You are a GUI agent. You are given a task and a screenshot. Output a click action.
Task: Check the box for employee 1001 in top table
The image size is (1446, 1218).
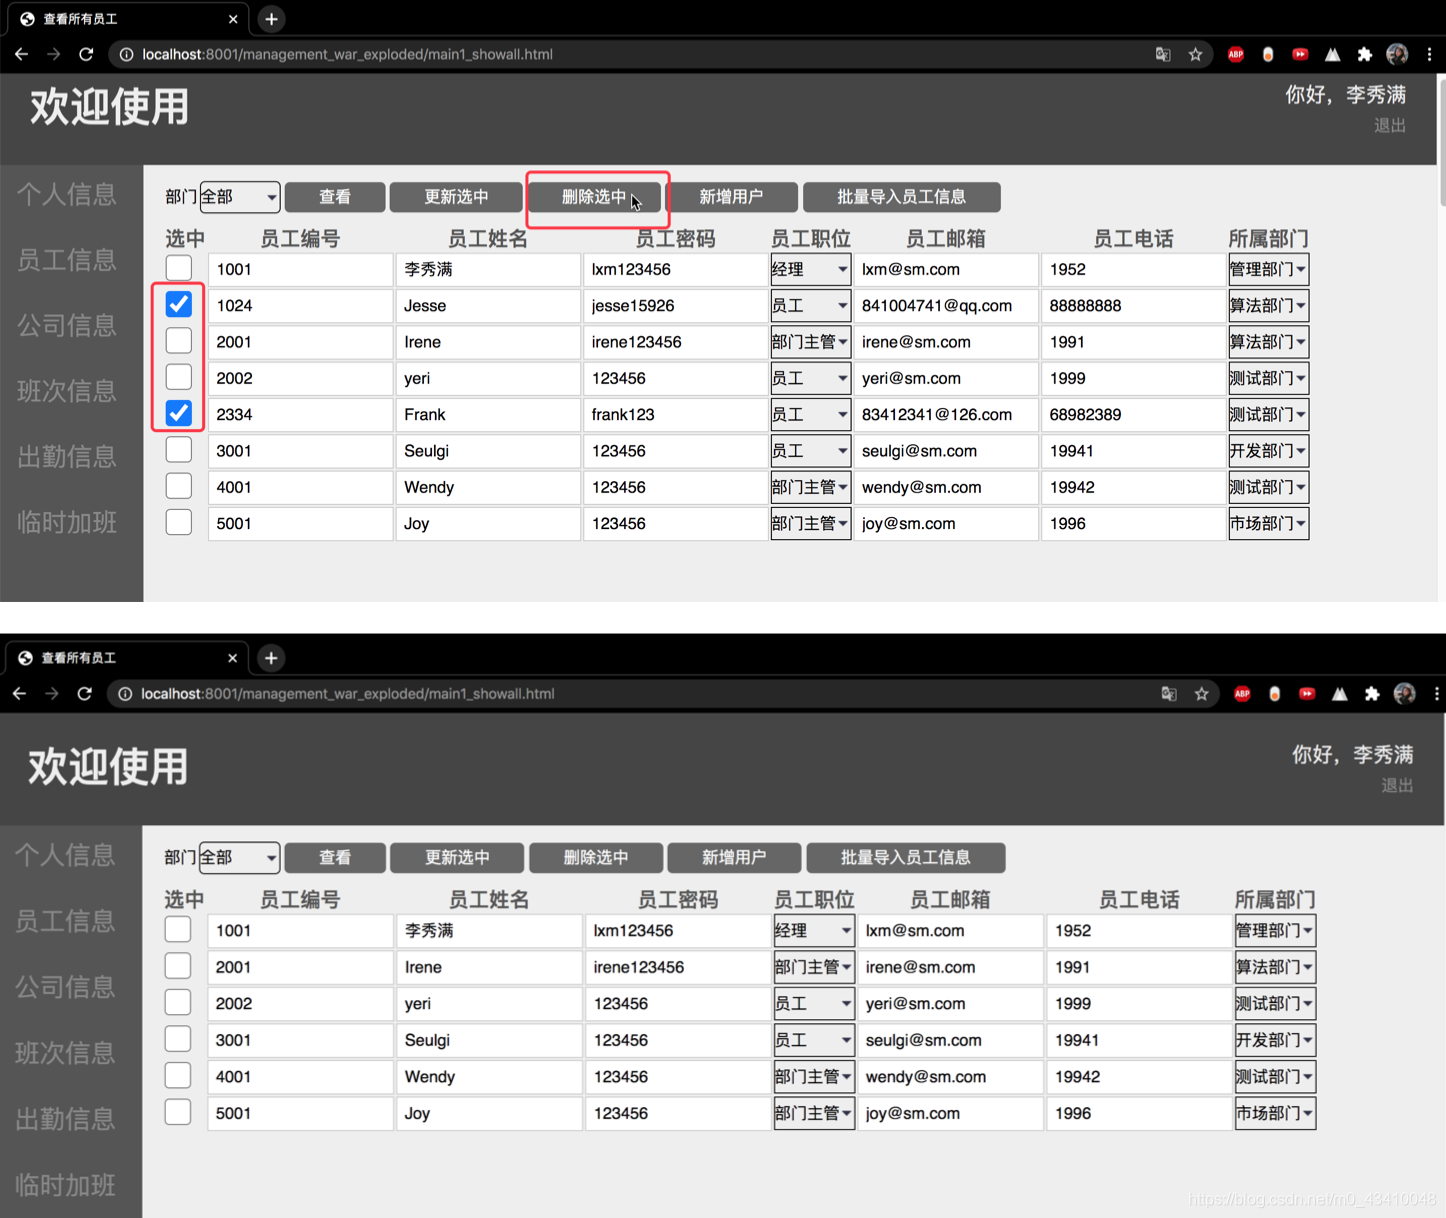[179, 267]
